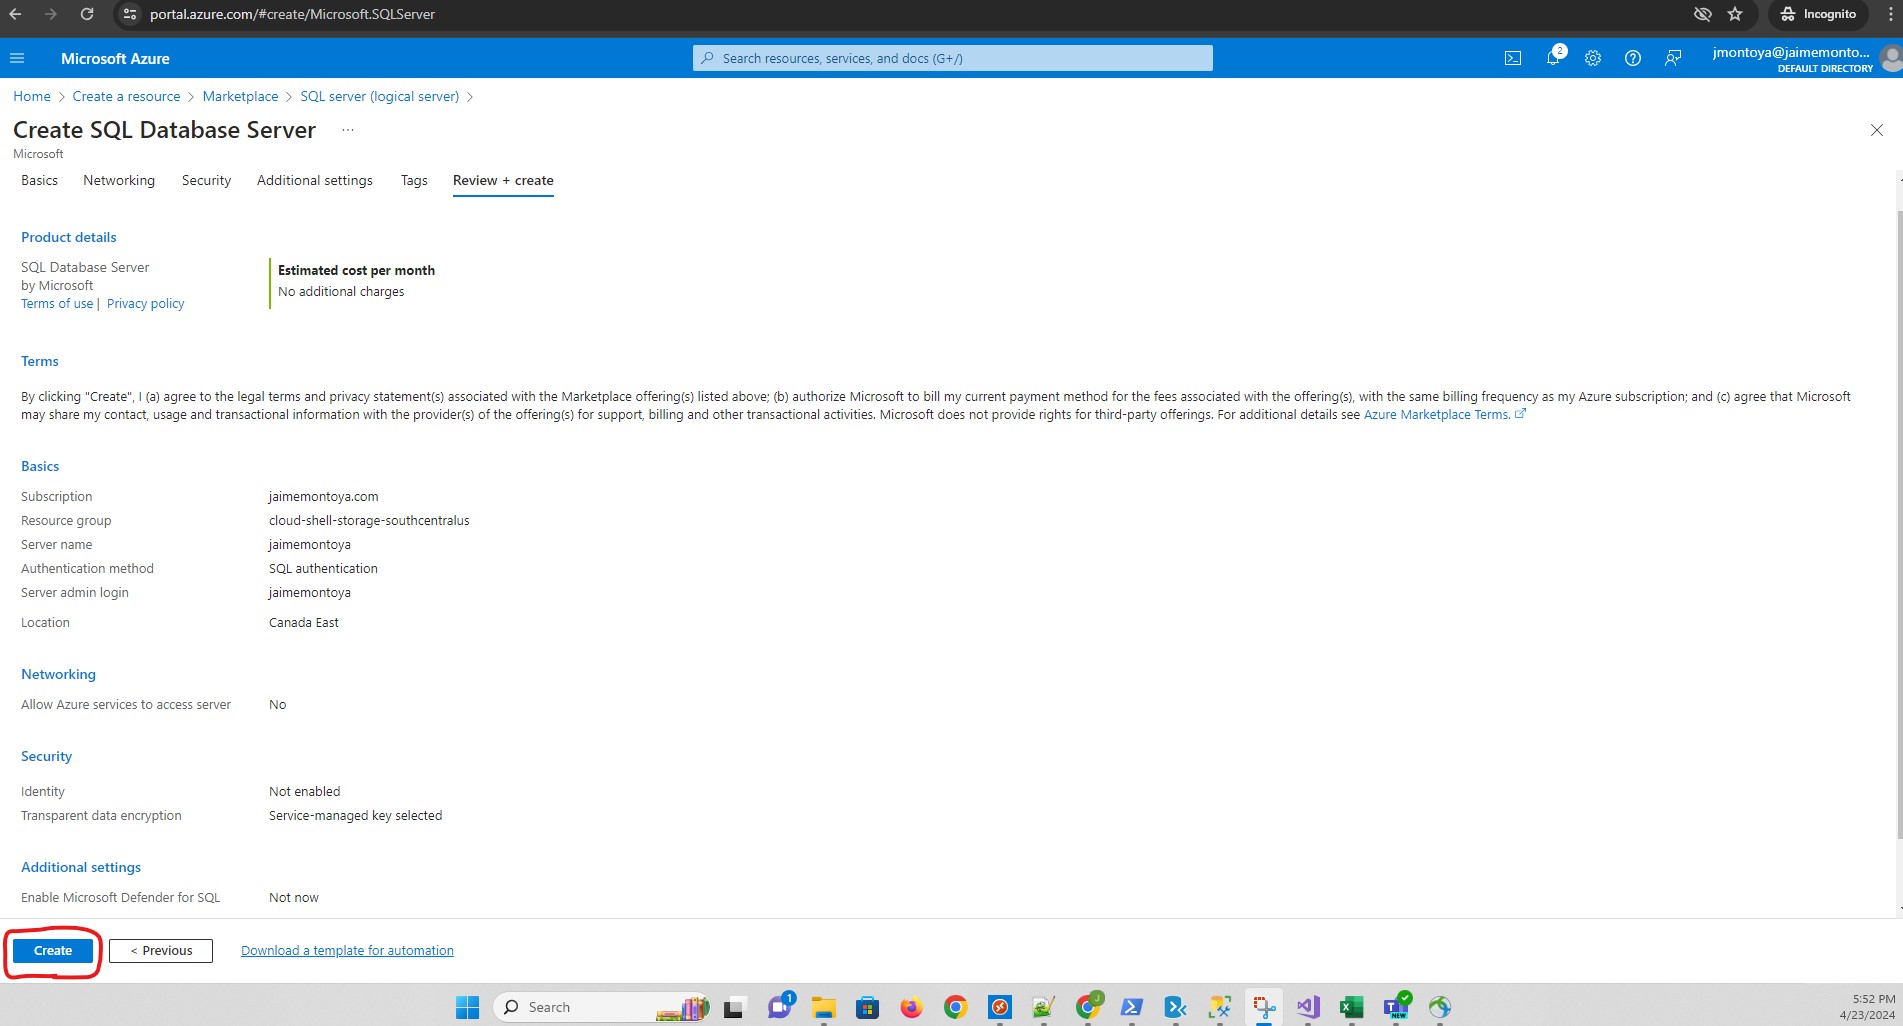Go back with the Previous button
The height and width of the screenshot is (1026, 1903).
[161, 951]
